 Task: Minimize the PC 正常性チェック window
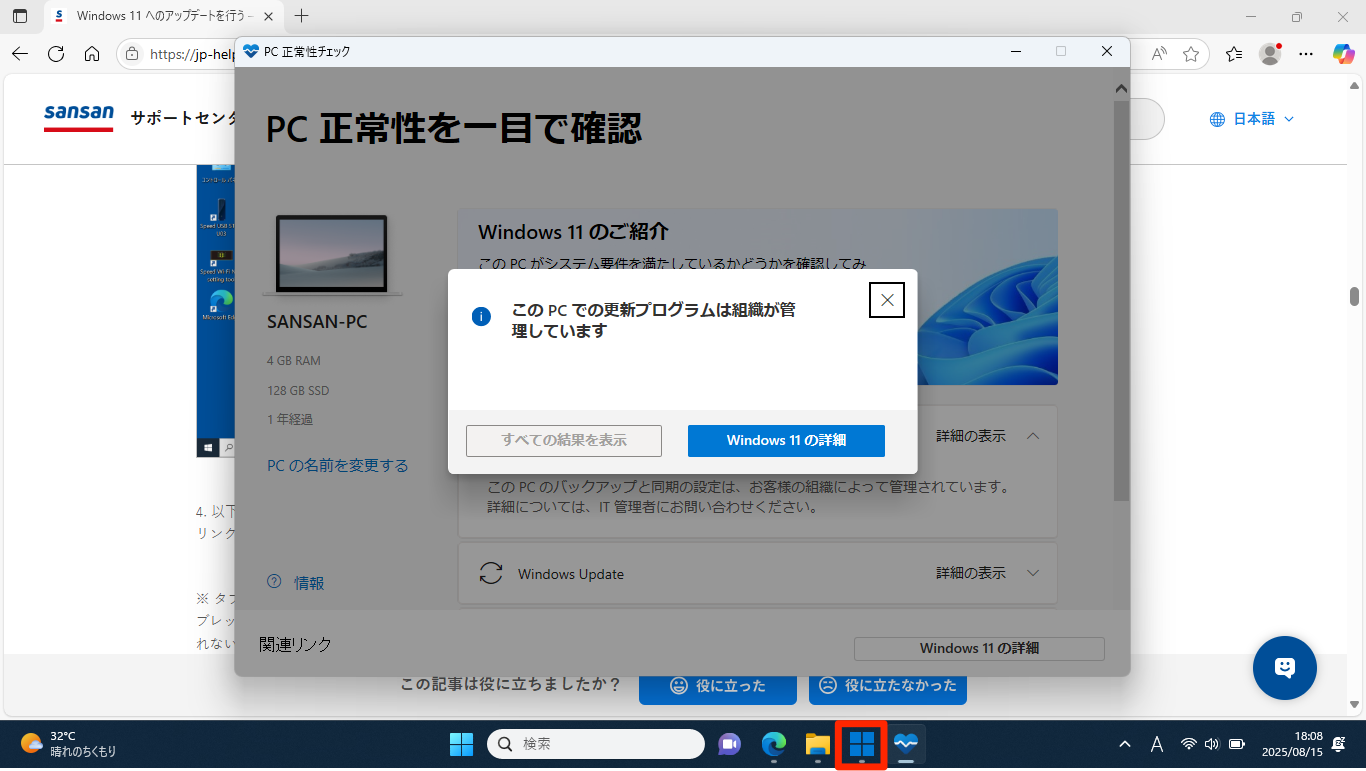tap(1015, 51)
